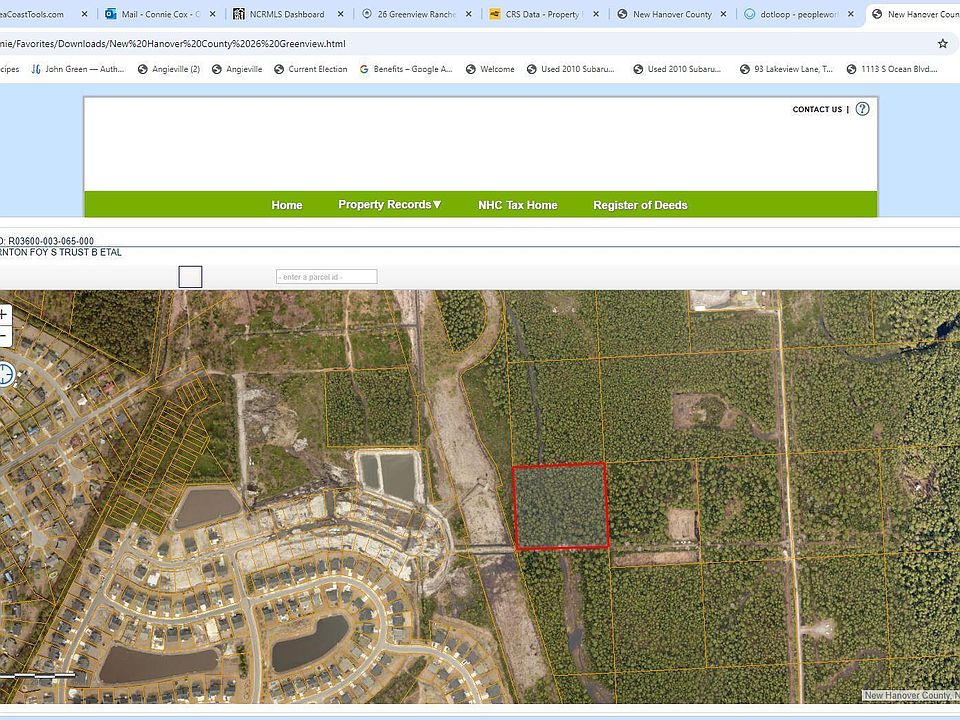Go to the Home menu item
The image size is (960, 720).
287,205
